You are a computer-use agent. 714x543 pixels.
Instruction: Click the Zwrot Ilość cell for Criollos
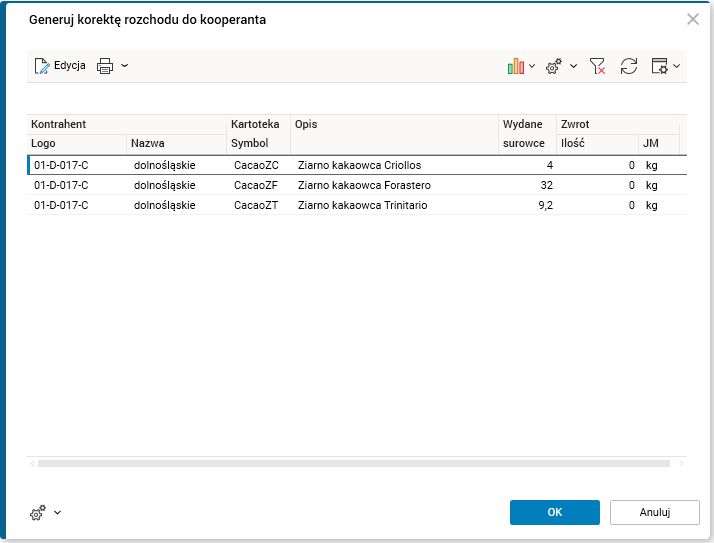pyautogui.click(x=597, y=165)
